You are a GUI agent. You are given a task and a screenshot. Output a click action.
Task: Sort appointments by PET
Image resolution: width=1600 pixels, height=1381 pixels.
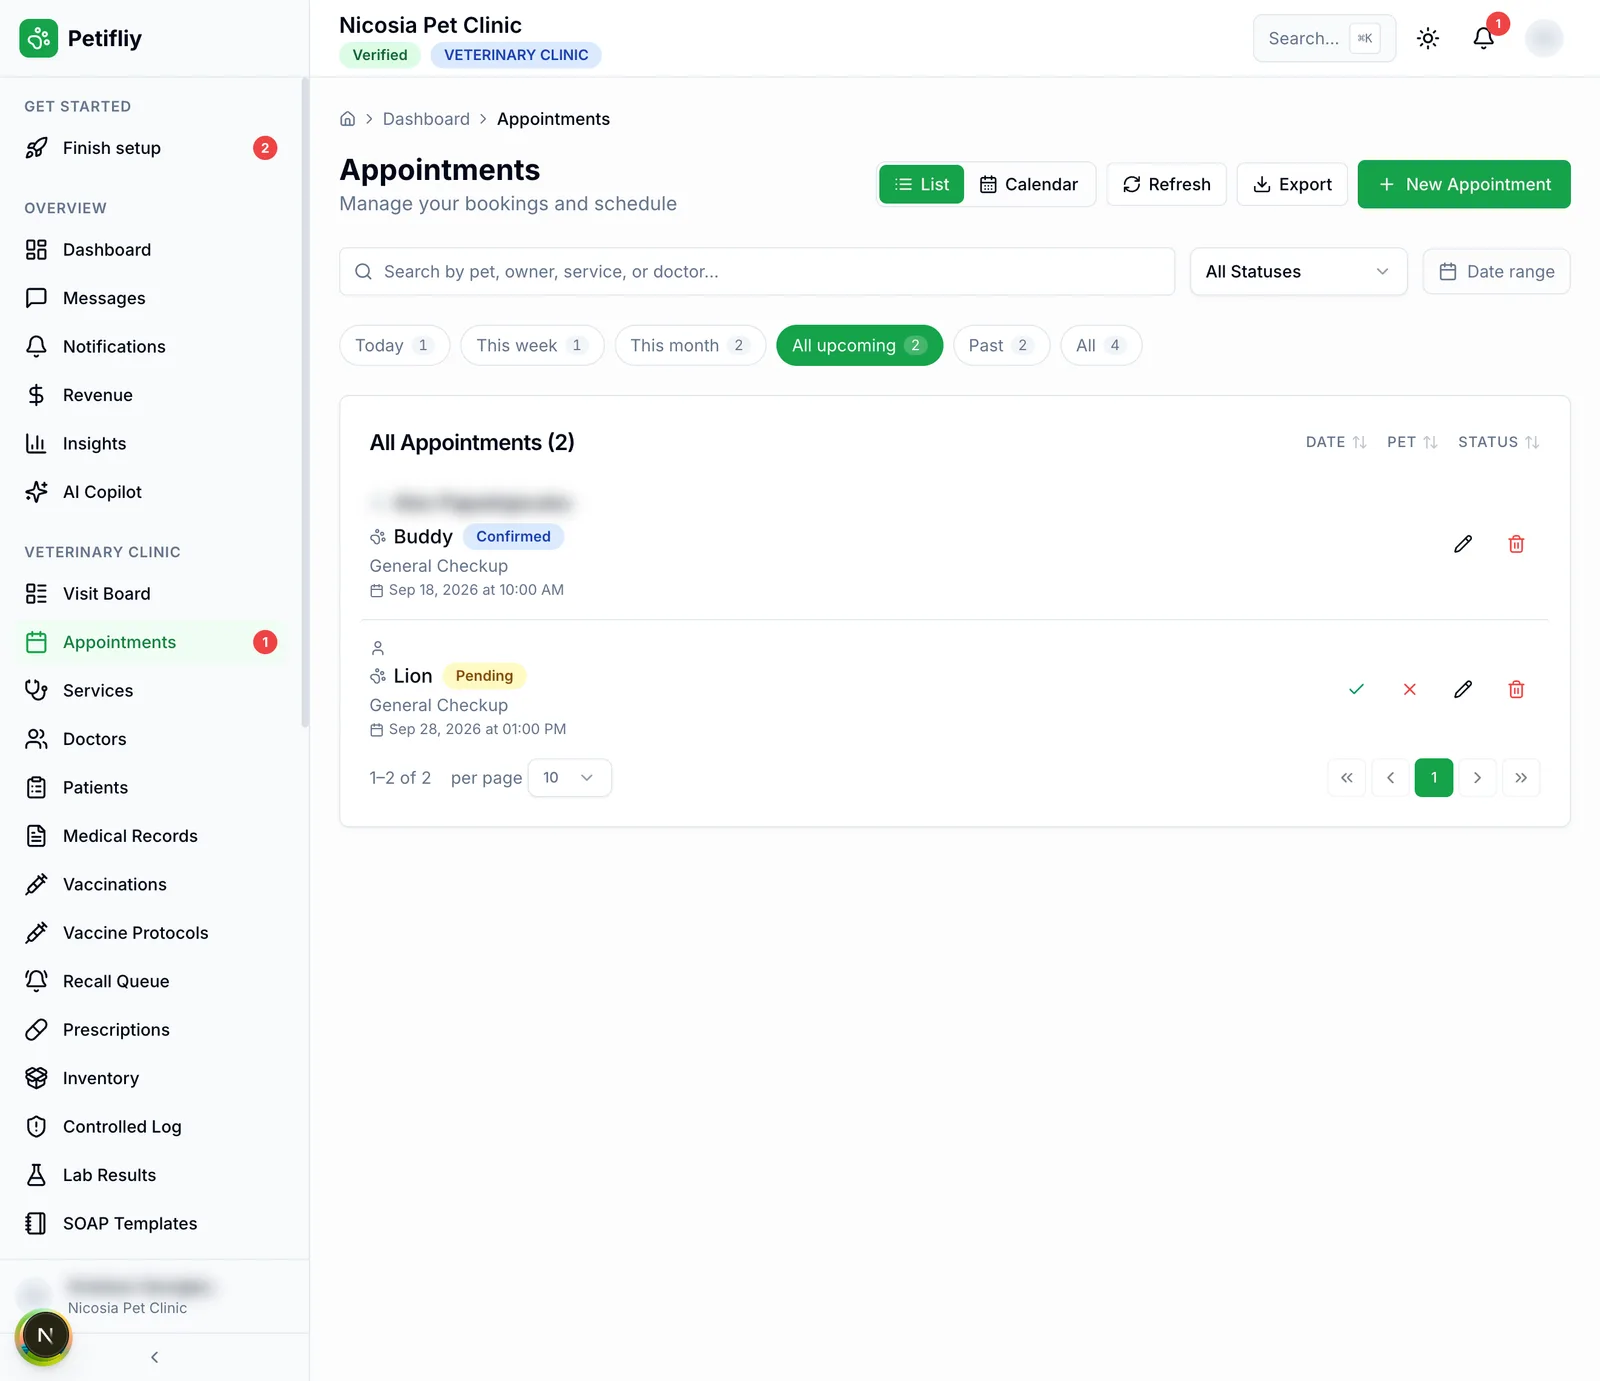coord(1412,442)
